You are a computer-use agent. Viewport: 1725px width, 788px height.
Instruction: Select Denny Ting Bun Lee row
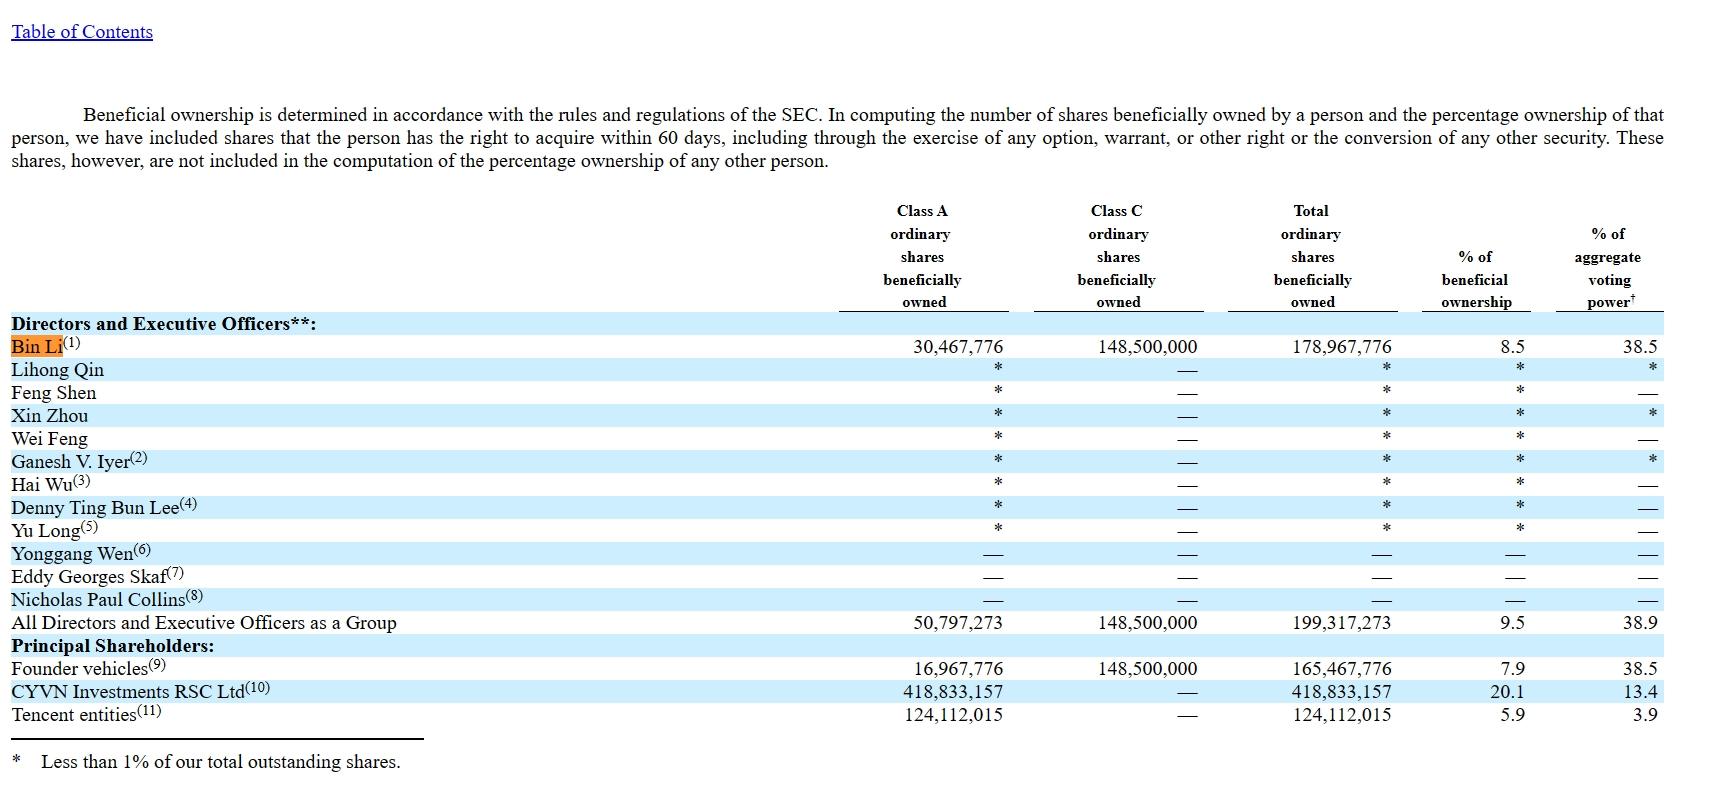pyautogui.click(x=95, y=508)
